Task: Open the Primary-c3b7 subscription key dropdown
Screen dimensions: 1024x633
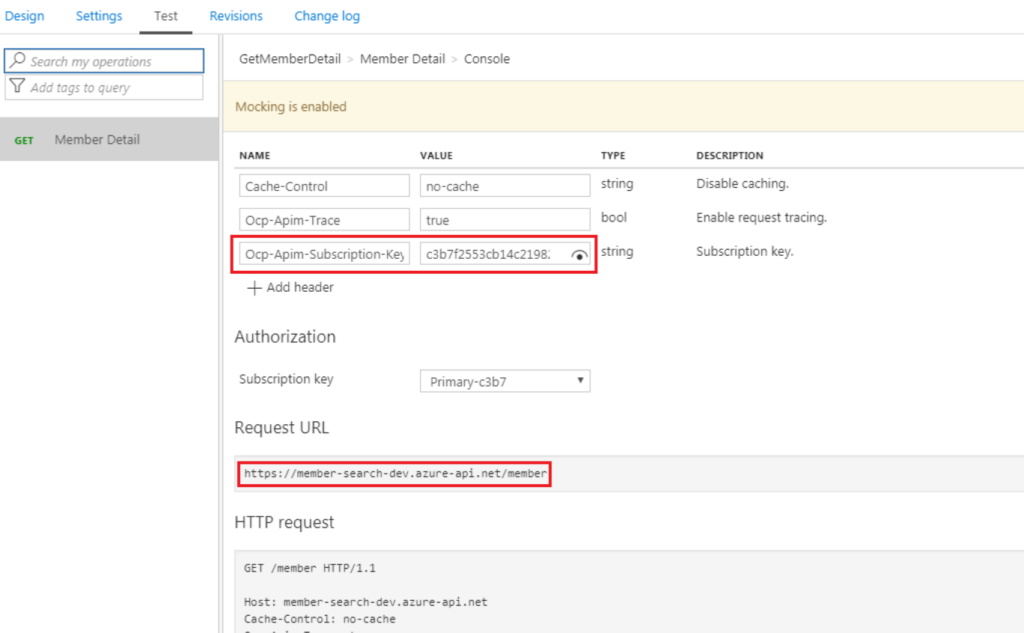Action: click(505, 381)
